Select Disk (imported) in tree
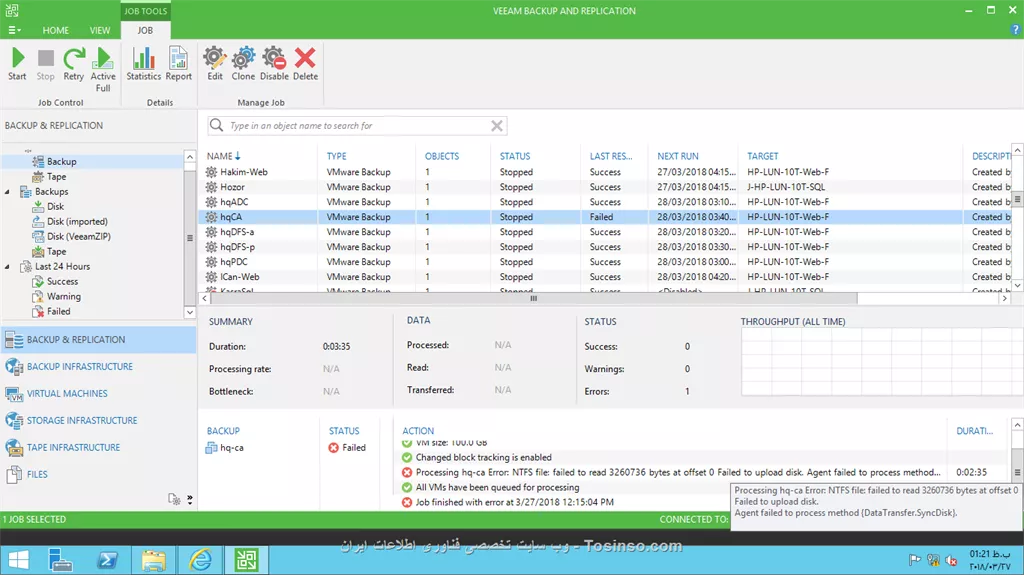Viewport: 1024px width, 575px height. click(77, 222)
